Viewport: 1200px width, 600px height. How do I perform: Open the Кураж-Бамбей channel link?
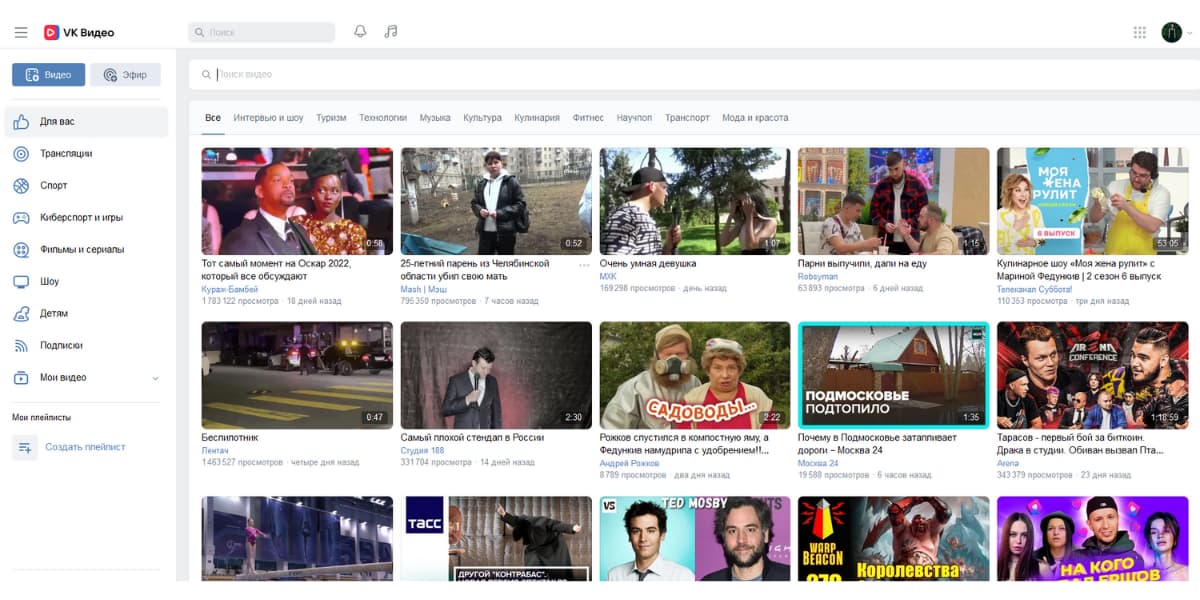click(229, 289)
